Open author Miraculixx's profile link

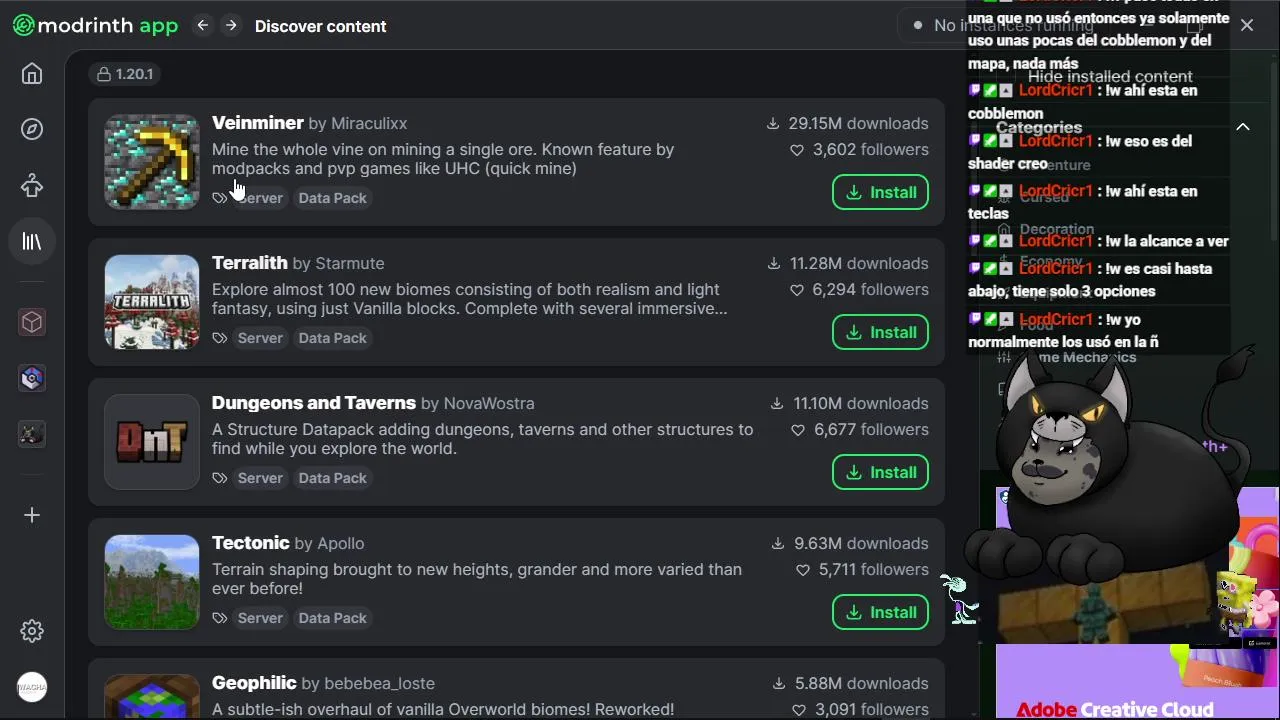pyautogui.click(x=369, y=124)
